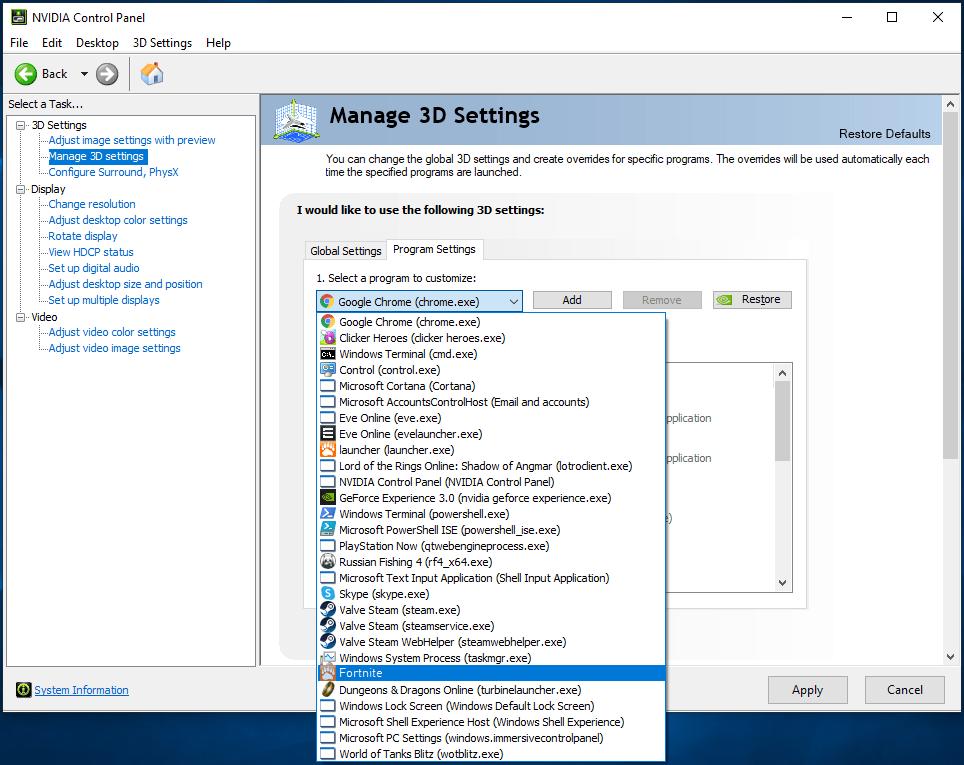Click the Clicker Heroes icon in list
The image size is (964, 765).
pyautogui.click(x=328, y=338)
